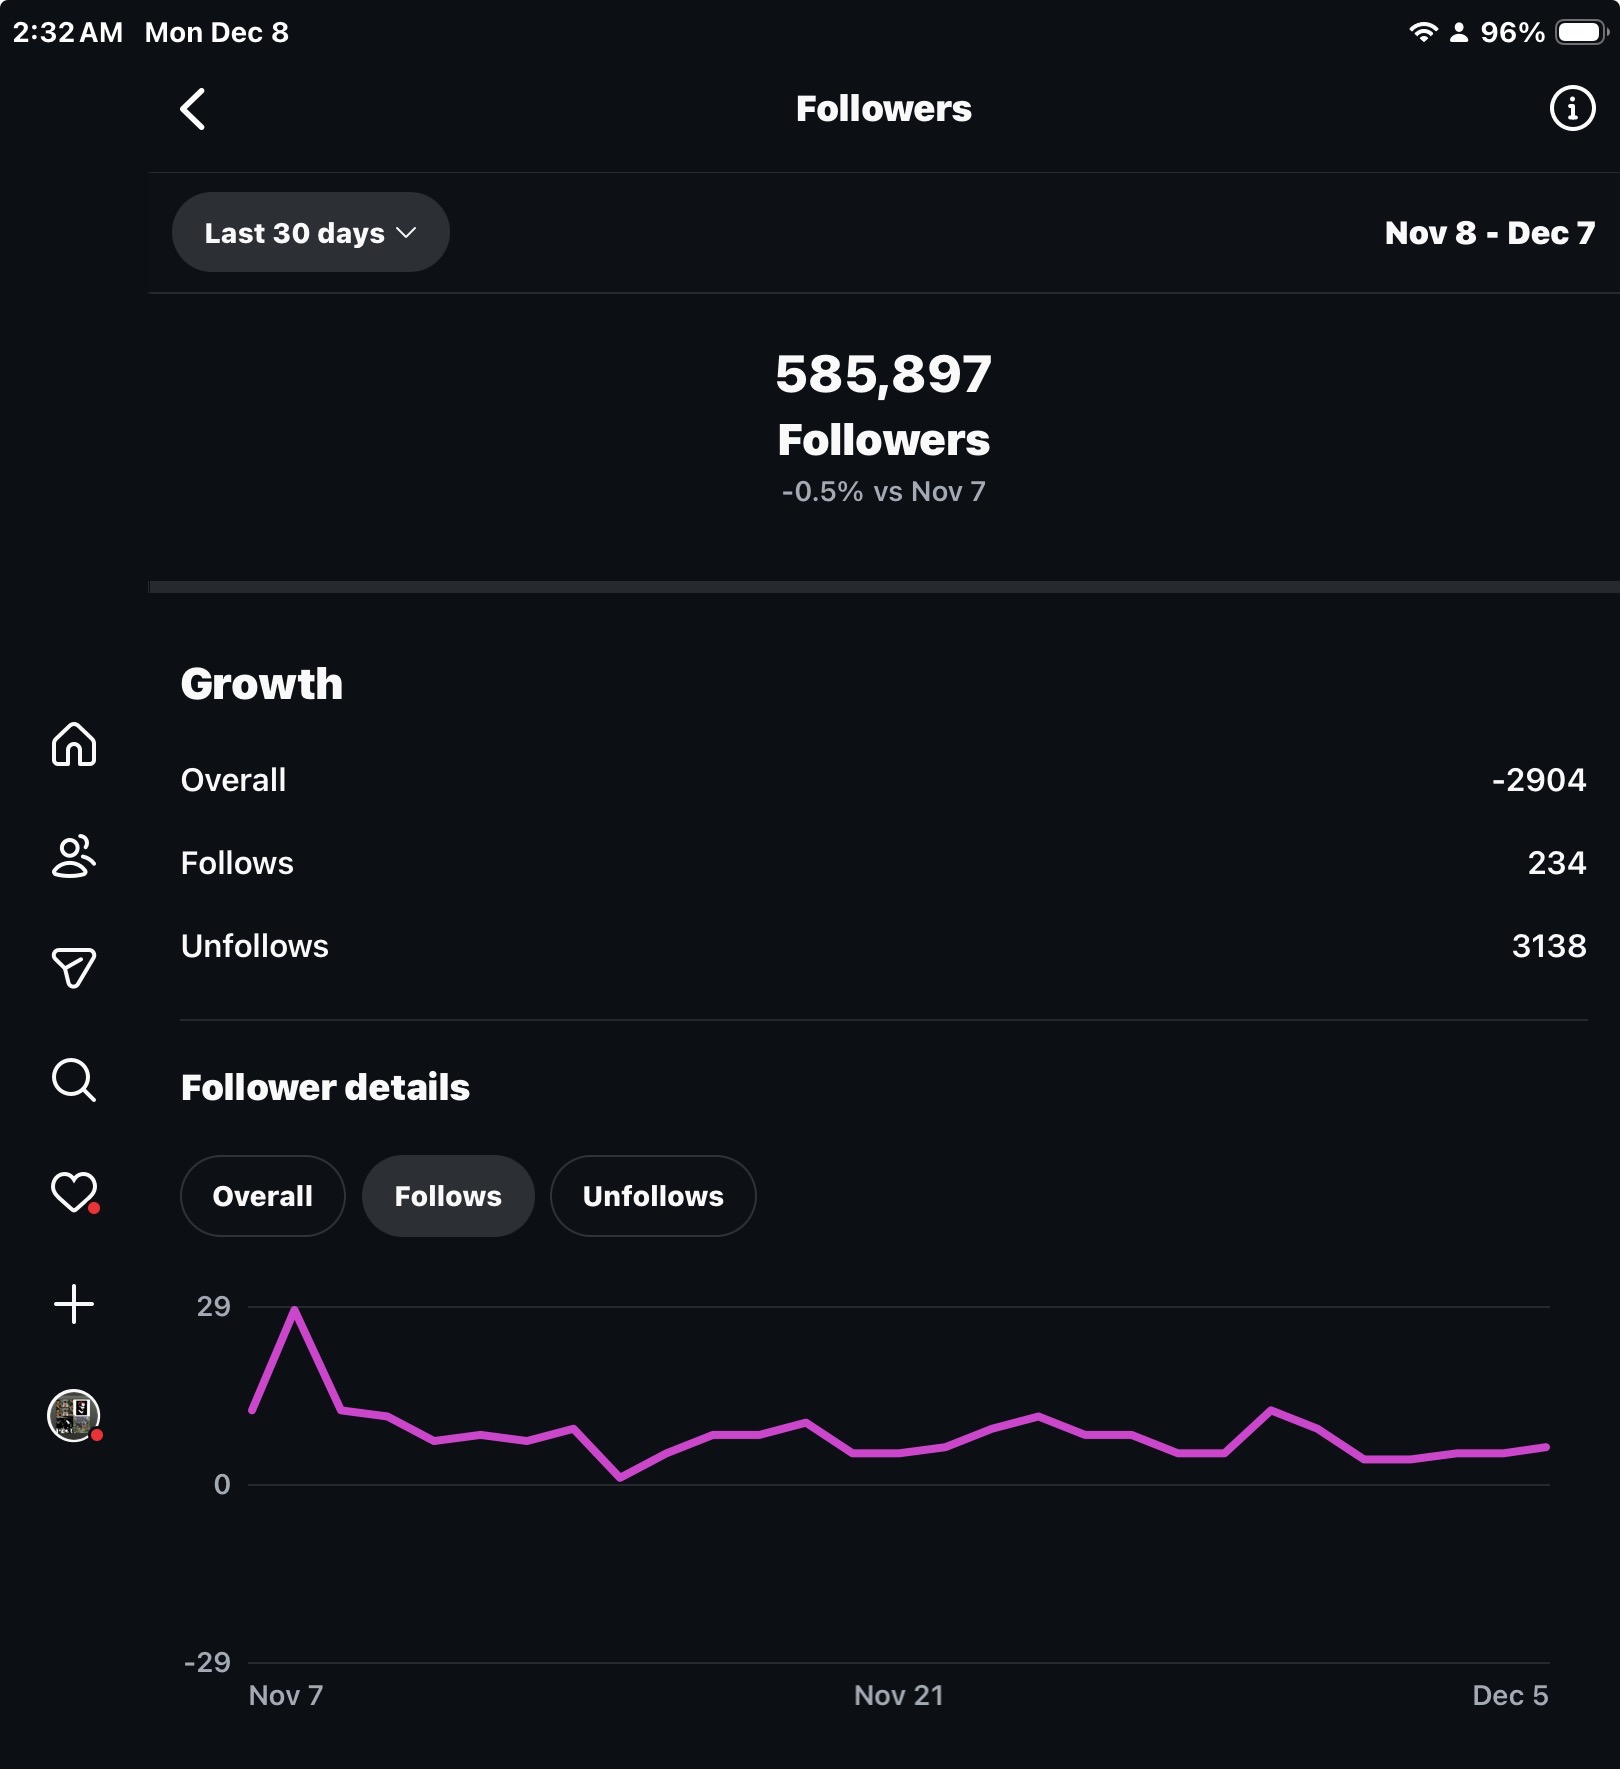Go back using the back arrow
The width and height of the screenshot is (1620, 1769).
coord(193,109)
